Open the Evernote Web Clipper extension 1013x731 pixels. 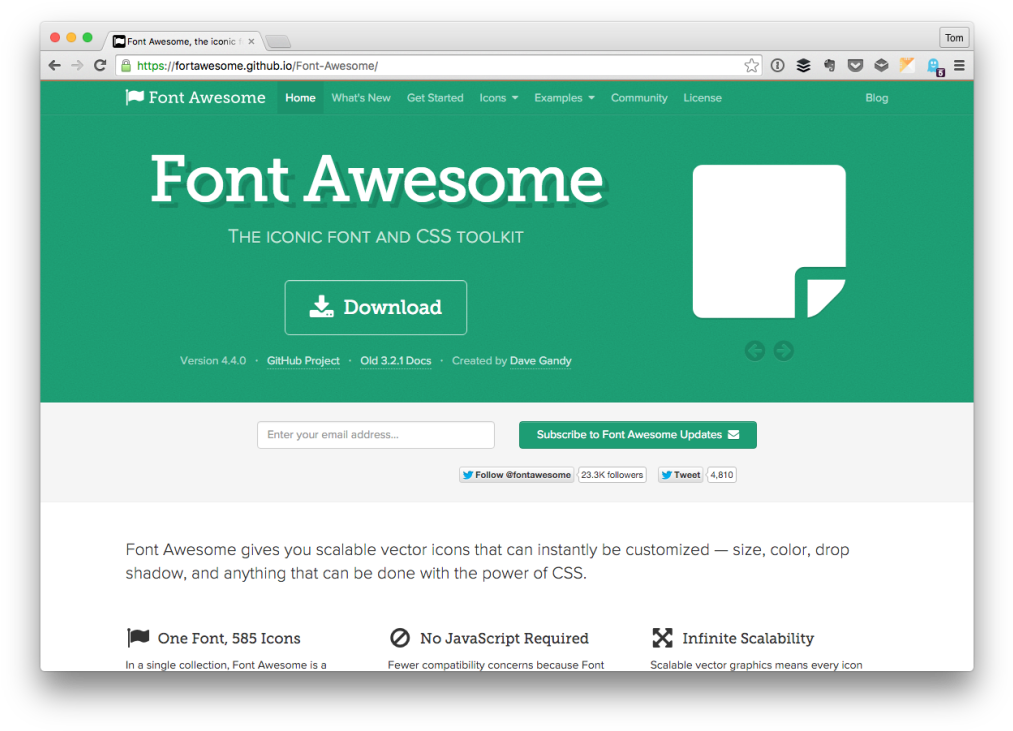pyautogui.click(x=829, y=66)
